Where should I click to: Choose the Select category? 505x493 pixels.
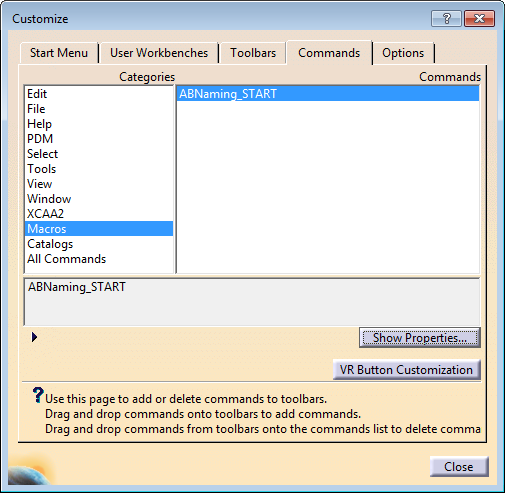(x=99, y=154)
